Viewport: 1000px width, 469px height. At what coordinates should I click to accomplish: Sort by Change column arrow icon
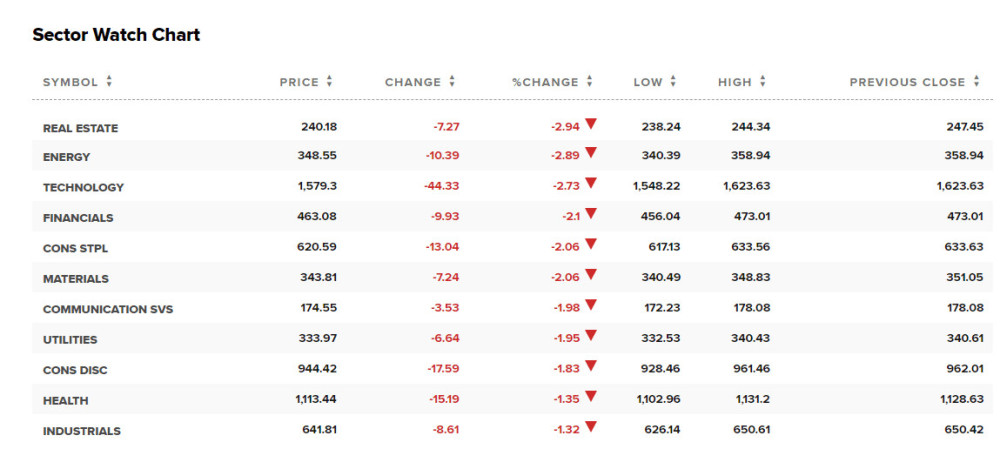coord(452,82)
